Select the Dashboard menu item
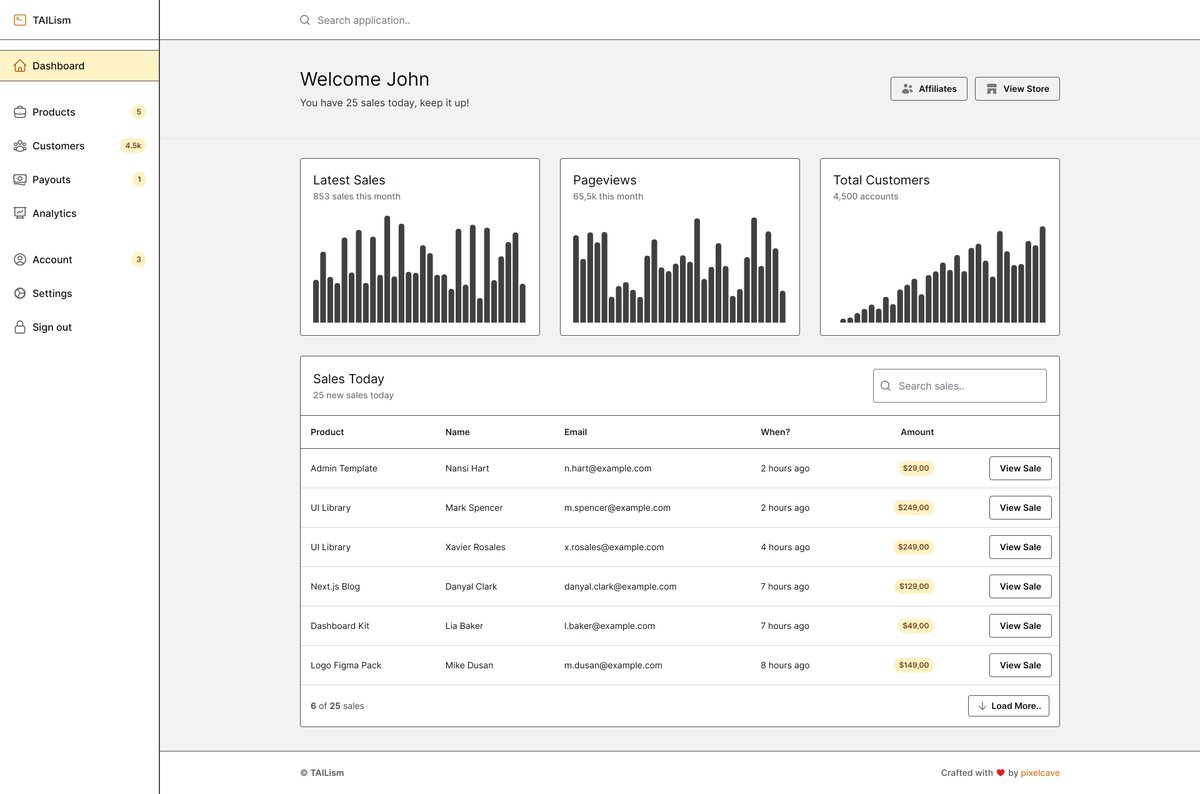This screenshot has height=794, width=1200. click(57, 64)
